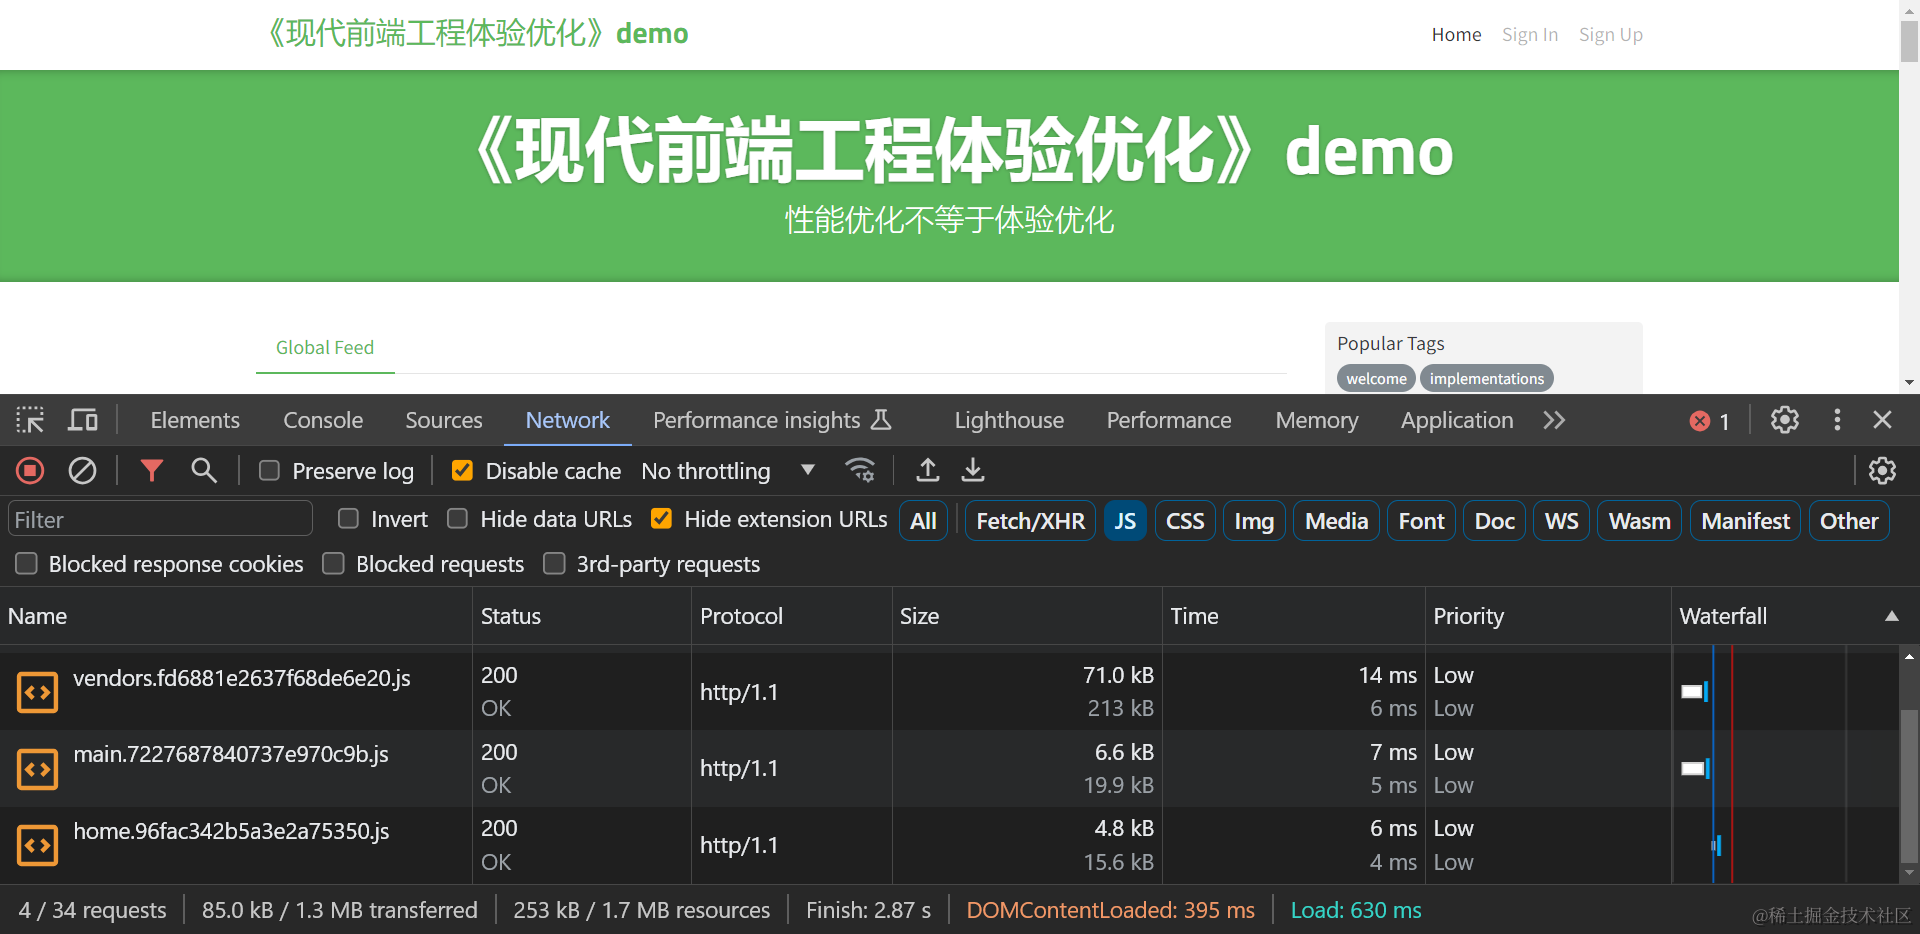The height and width of the screenshot is (934, 1920).
Task: Toggle device toolbar emulation icon
Action: pos(82,420)
